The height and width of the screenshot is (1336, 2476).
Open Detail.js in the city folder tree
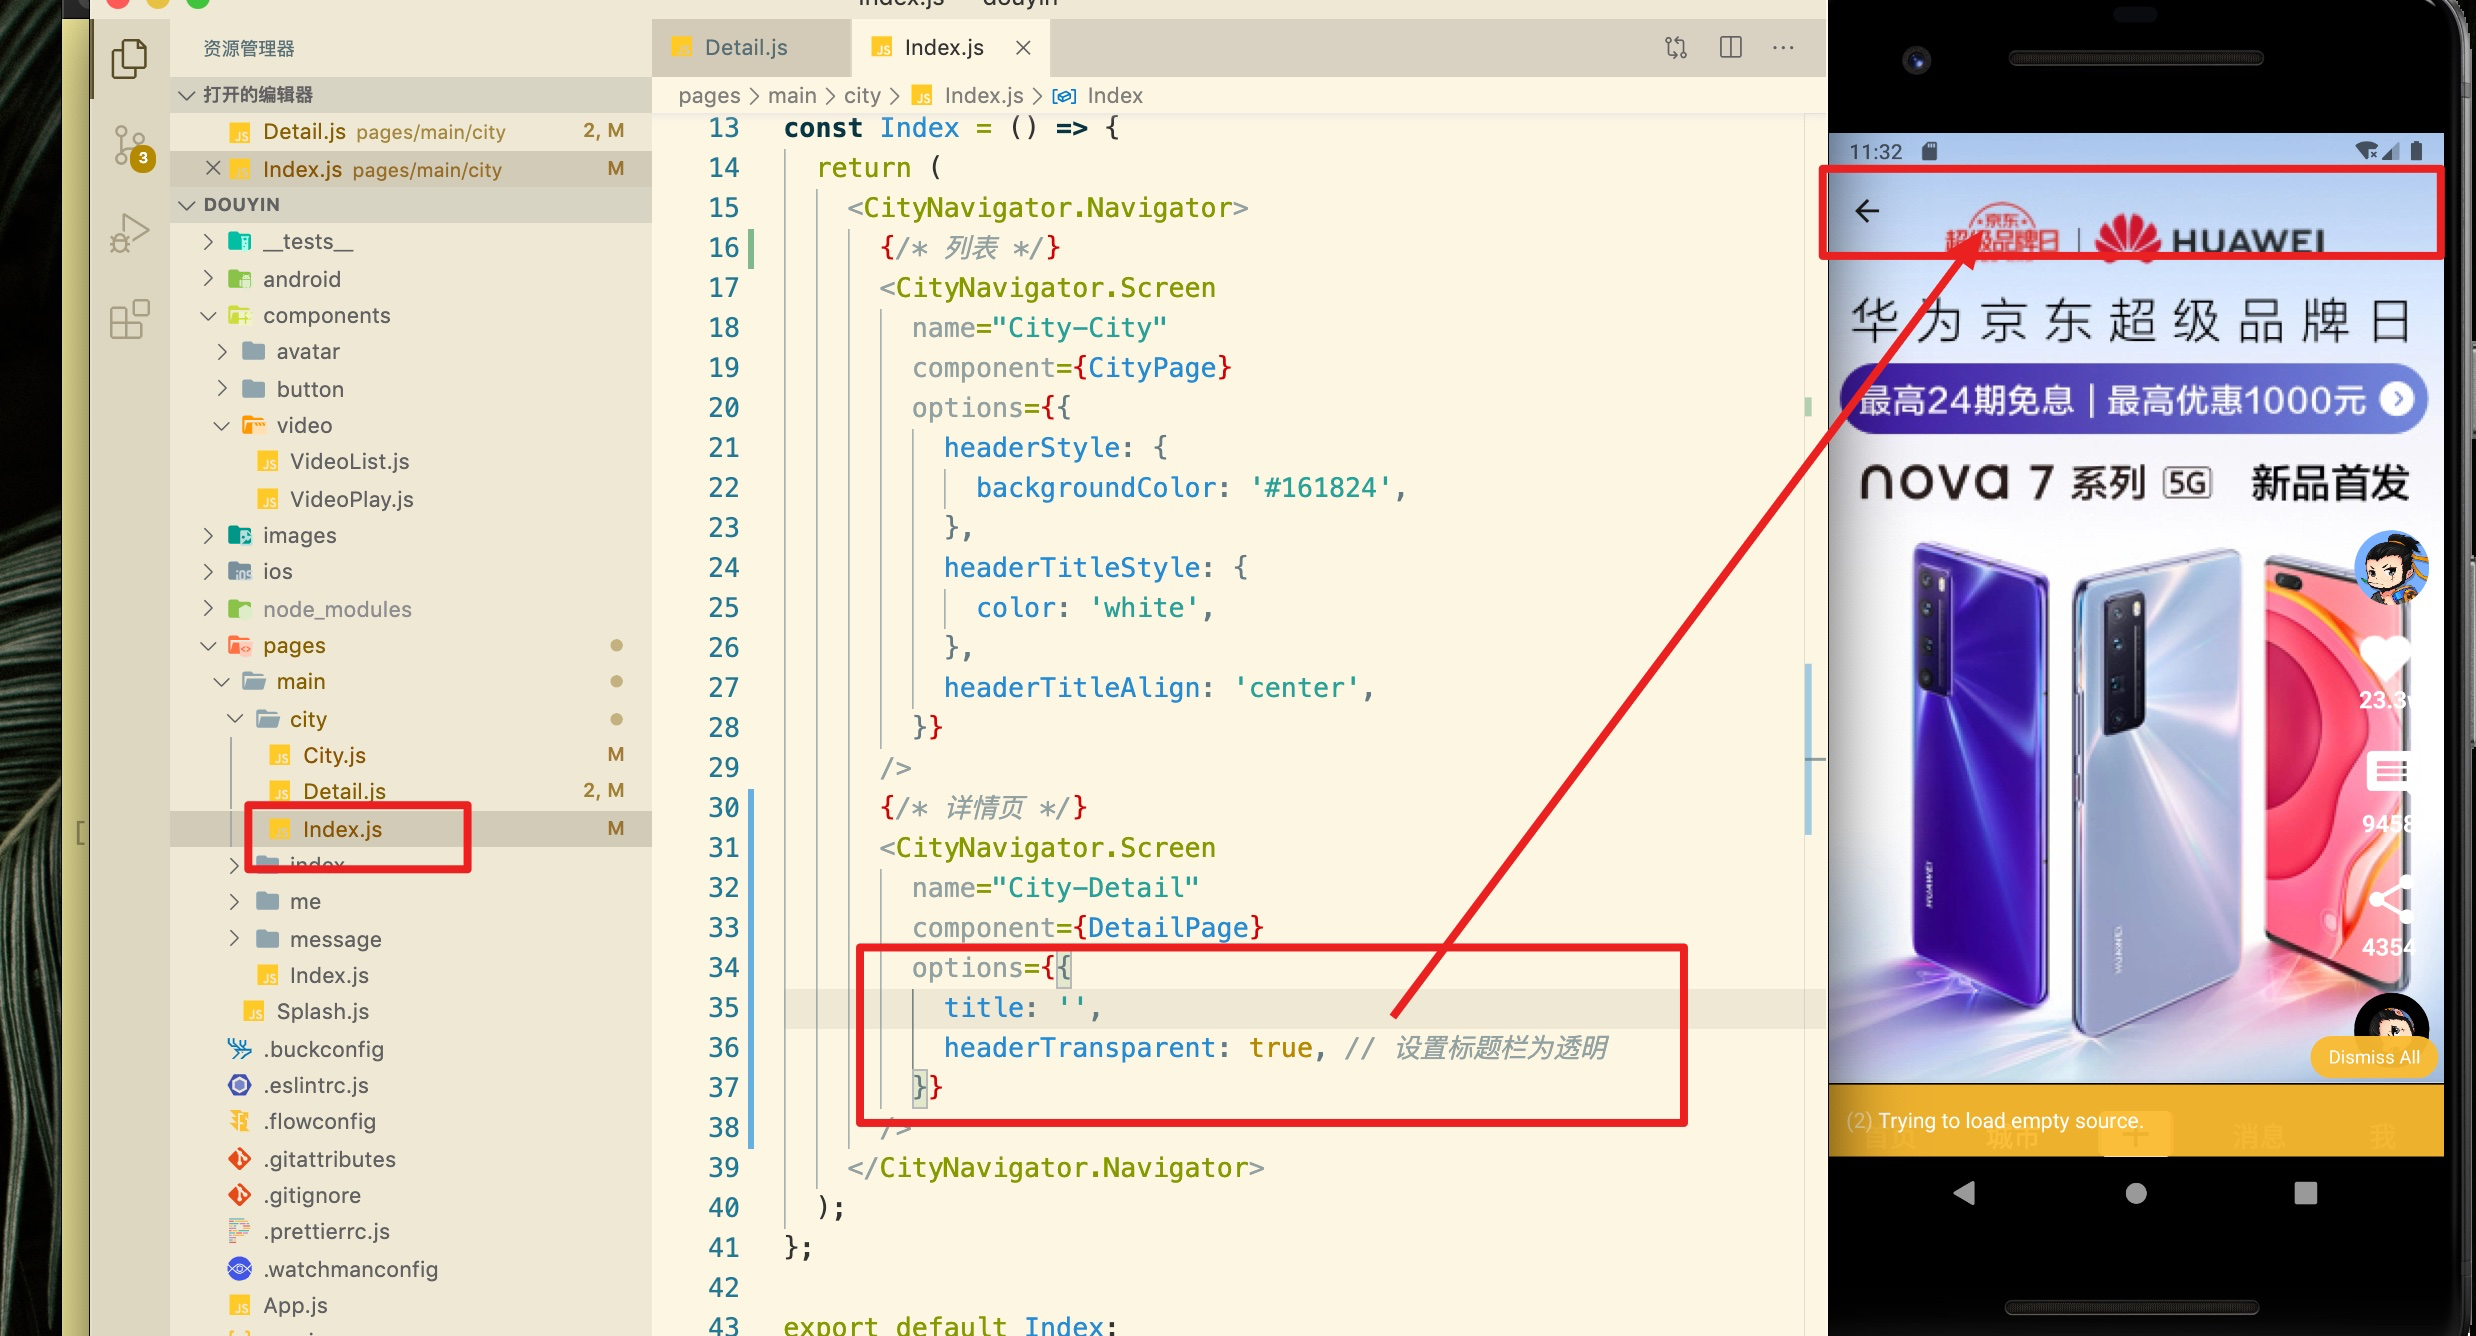click(x=411, y=790)
